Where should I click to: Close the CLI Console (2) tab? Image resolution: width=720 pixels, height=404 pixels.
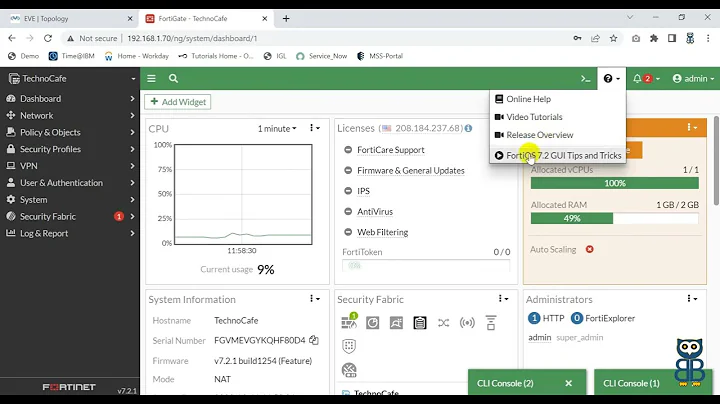[568, 383]
